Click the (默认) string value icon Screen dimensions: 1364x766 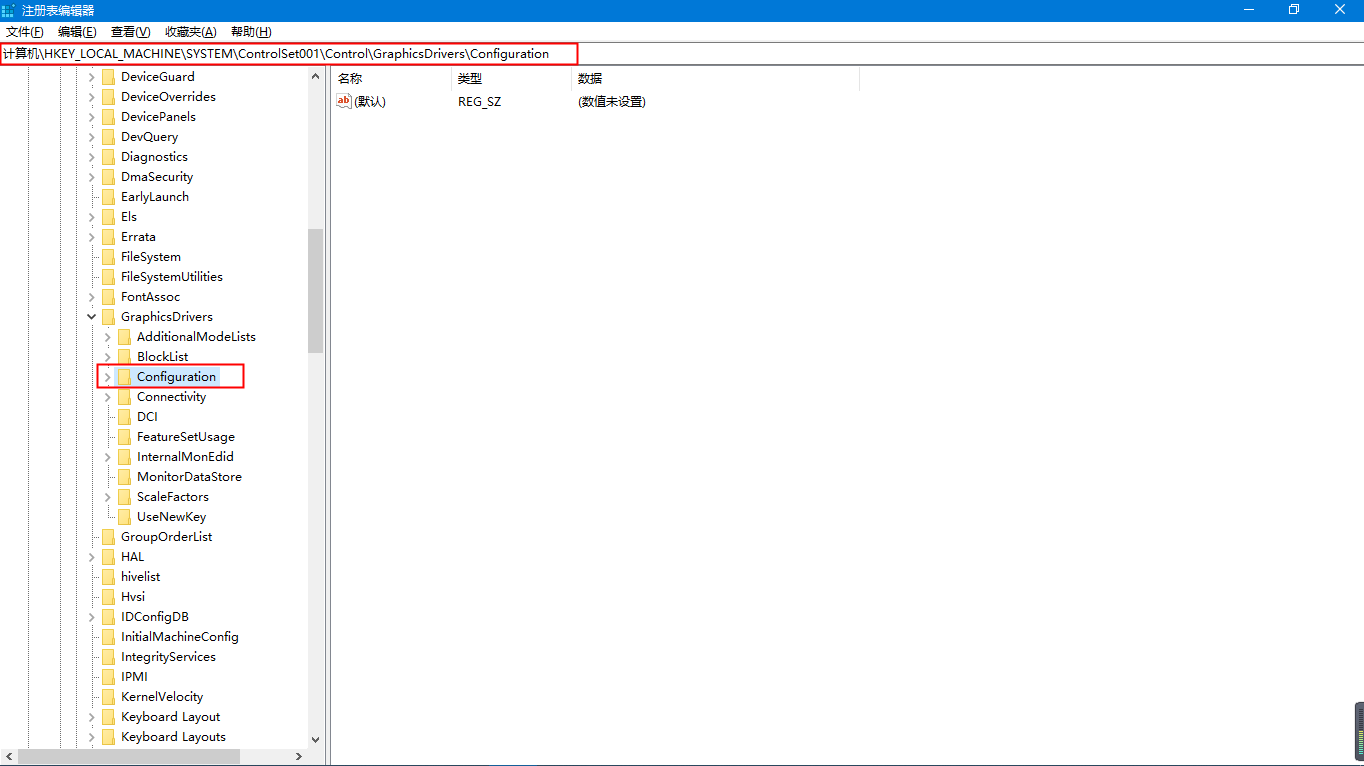pos(344,101)
